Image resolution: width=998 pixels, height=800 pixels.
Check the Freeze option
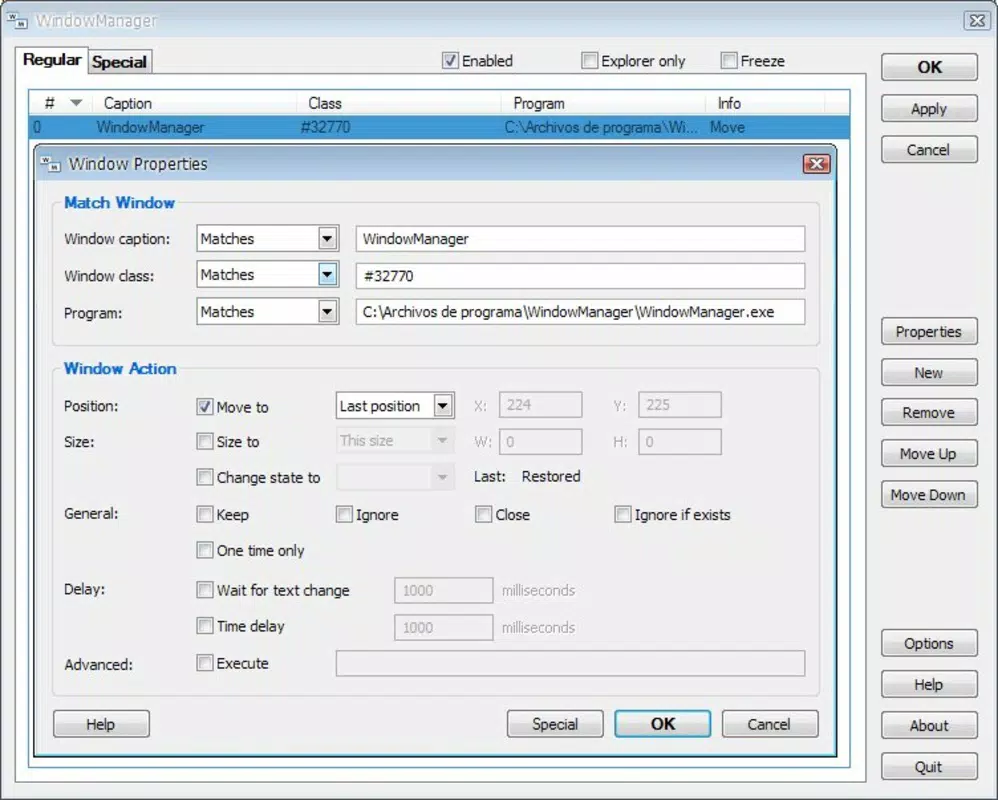click(x=729, y=60)
